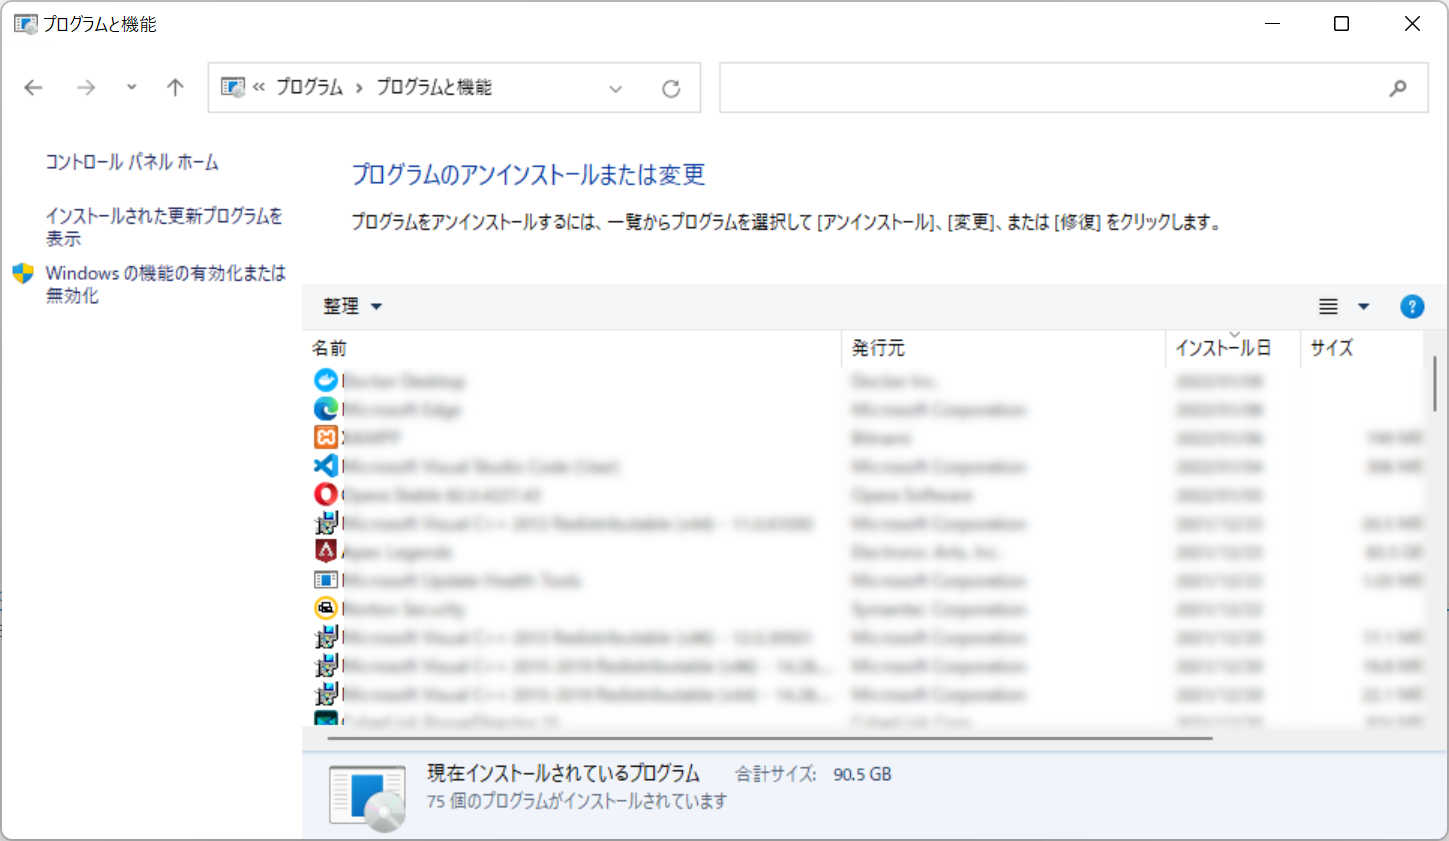The width and height of the screenshot is (1449, 841).
Task: Choose the red Opera browser icon
Action: [326, 494]
